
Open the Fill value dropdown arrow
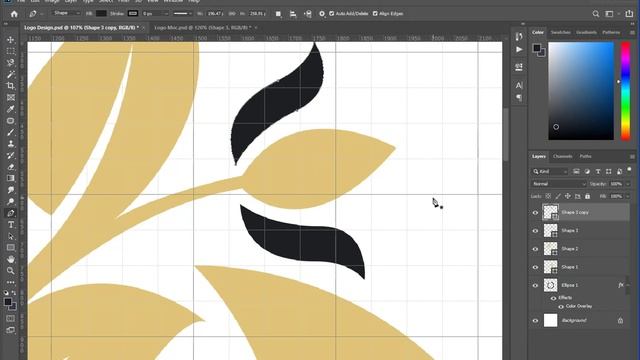[627, 197]
